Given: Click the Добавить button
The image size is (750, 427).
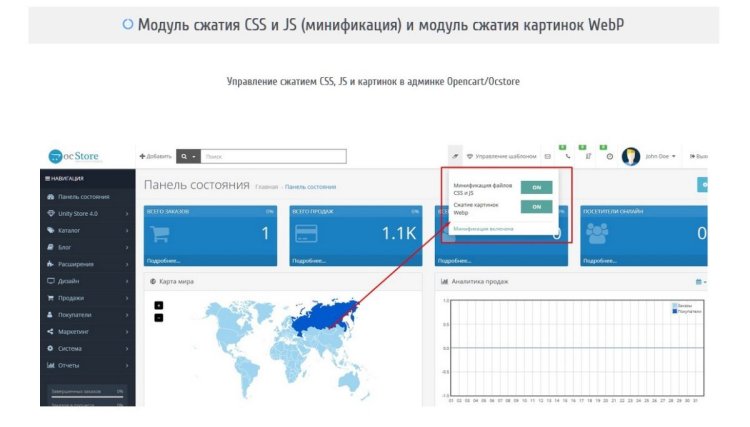Looking at the screenshot, I should [x=155, y=157].
